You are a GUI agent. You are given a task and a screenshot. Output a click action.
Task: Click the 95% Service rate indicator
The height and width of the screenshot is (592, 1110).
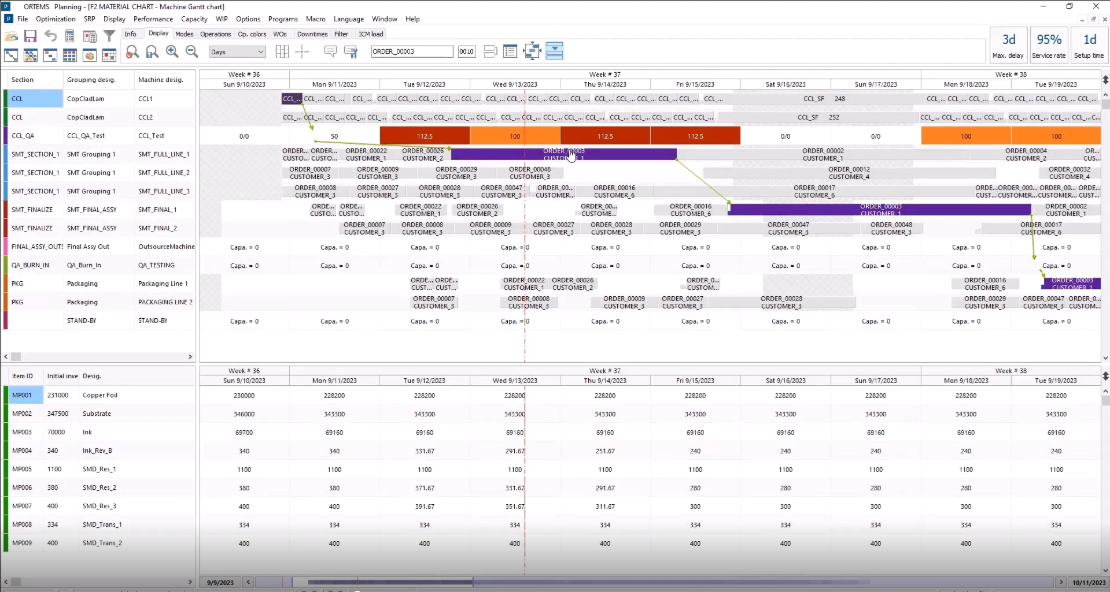pos(1049,45)
